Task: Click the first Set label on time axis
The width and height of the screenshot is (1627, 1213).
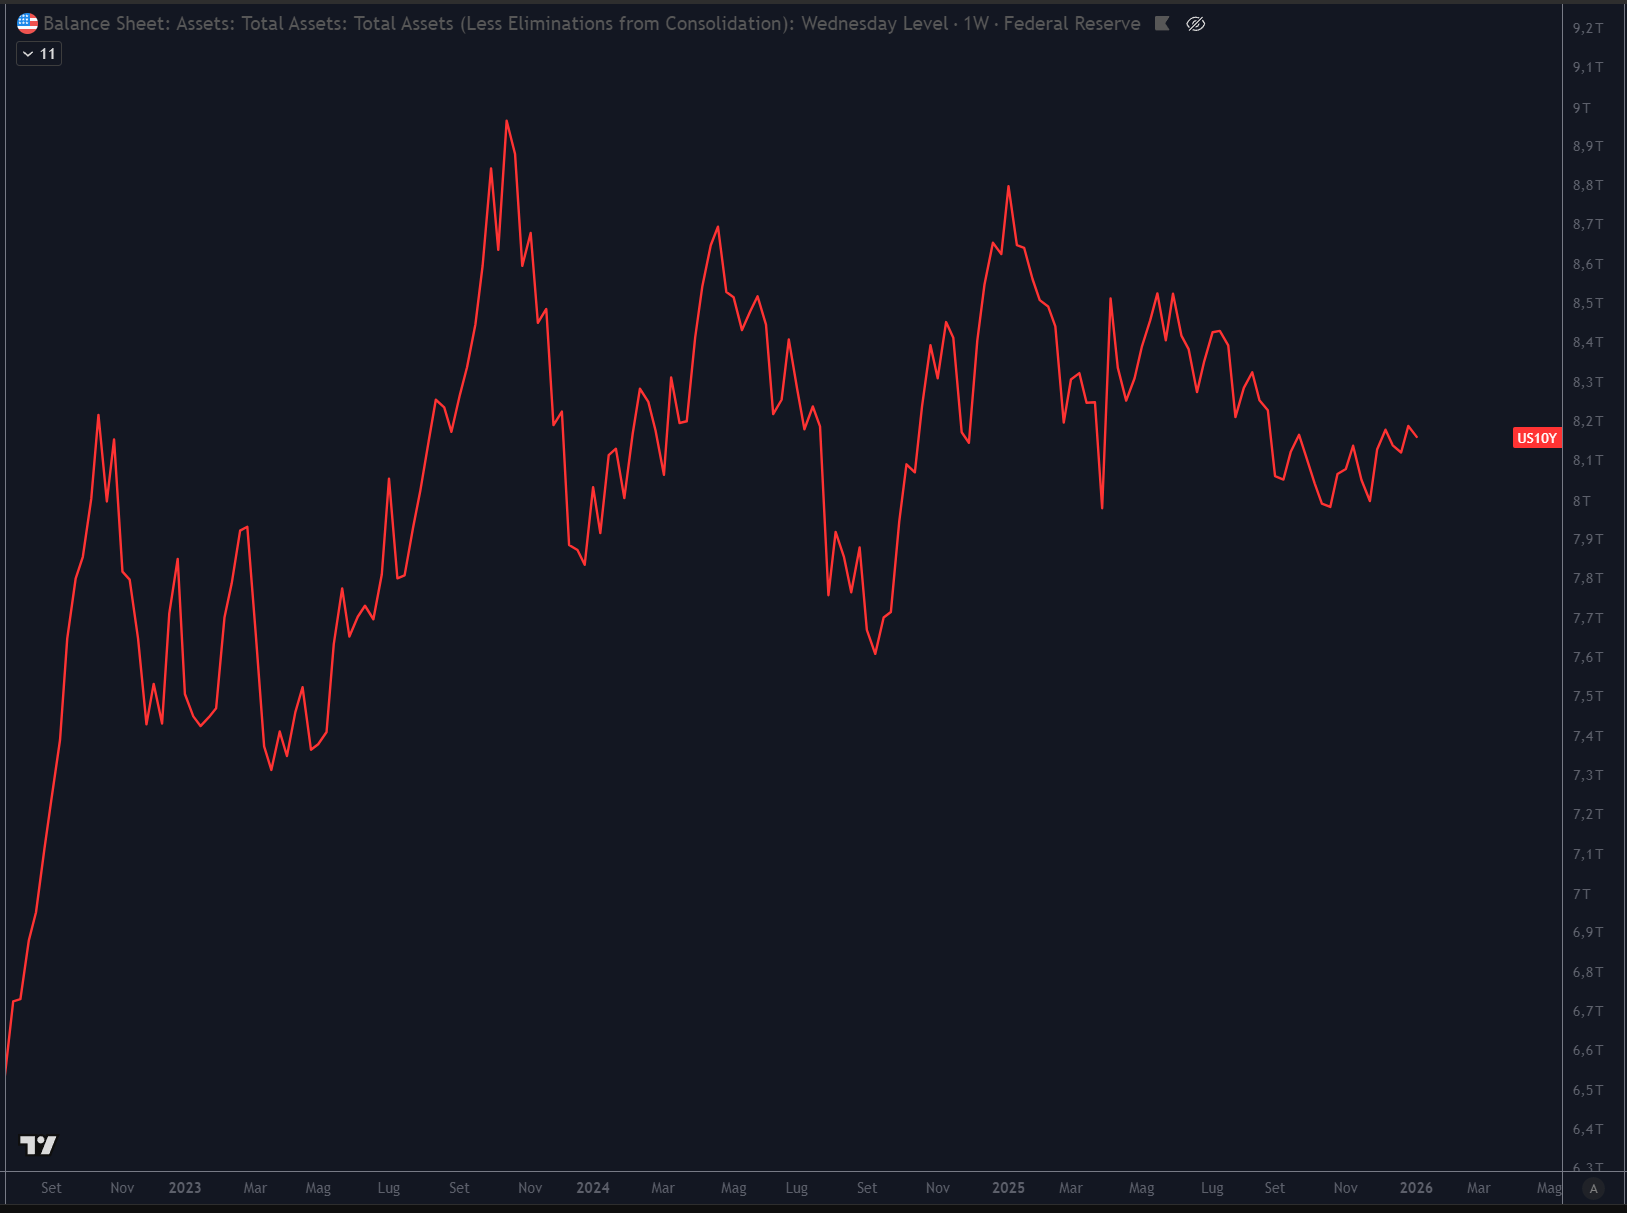Action: click(x=51, y=1188)
